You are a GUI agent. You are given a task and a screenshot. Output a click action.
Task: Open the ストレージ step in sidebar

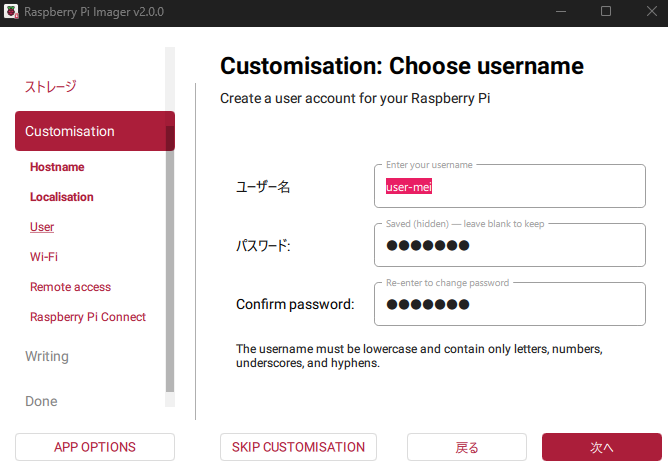click(50, 87)
